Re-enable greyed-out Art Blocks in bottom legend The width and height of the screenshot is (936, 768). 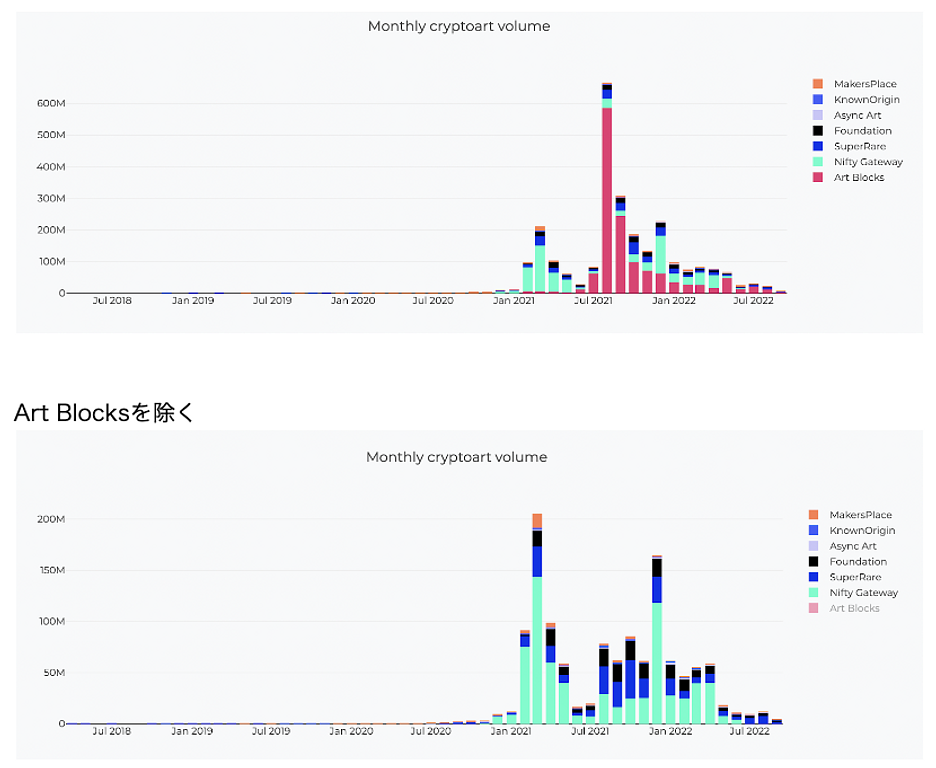pyautogui.click(x=854, y=608)
